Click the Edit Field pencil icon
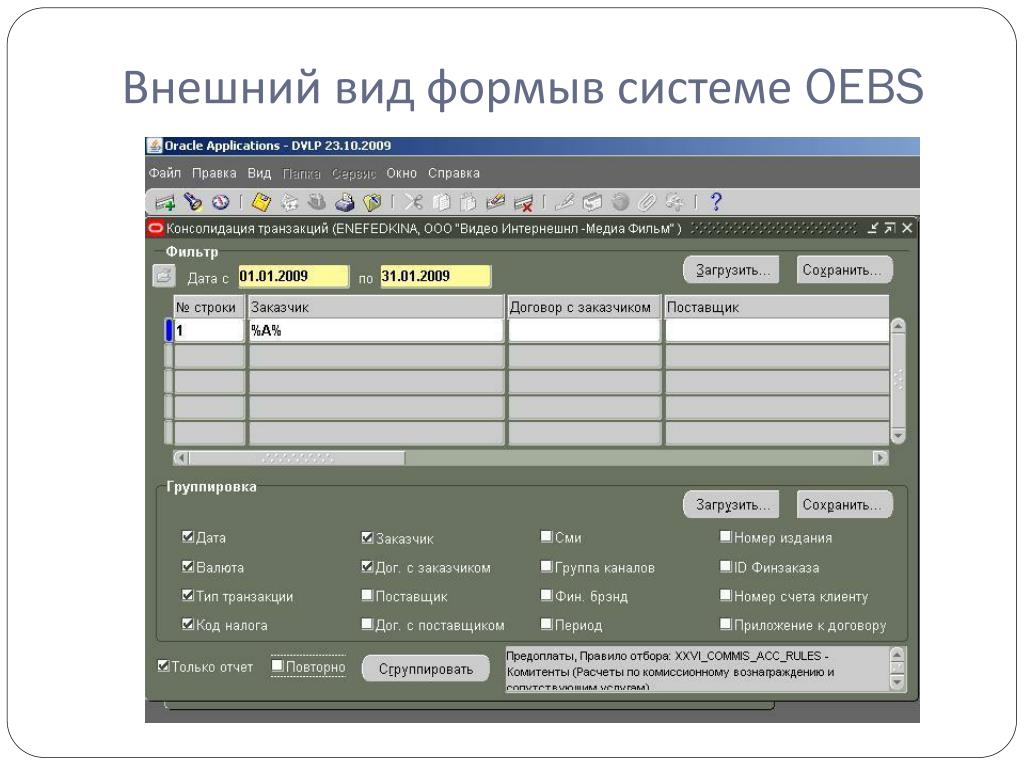The width and height of the screenshot is (1024, 768). (564, 202)
